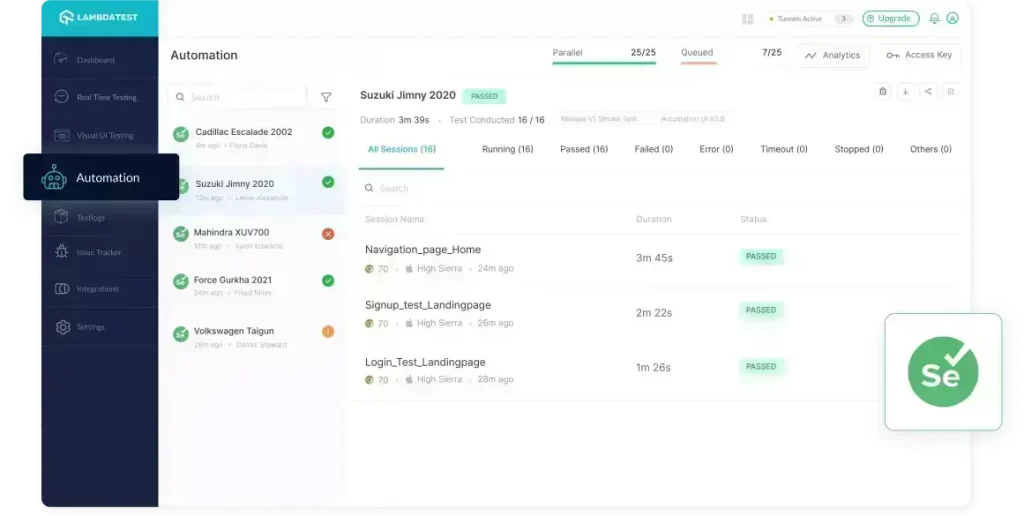Click the PASSED badge beside Suzuki Jimny 2020
Image resolution: width=1024 pixels, height=516 pixels.
click(x=484, y=96)
